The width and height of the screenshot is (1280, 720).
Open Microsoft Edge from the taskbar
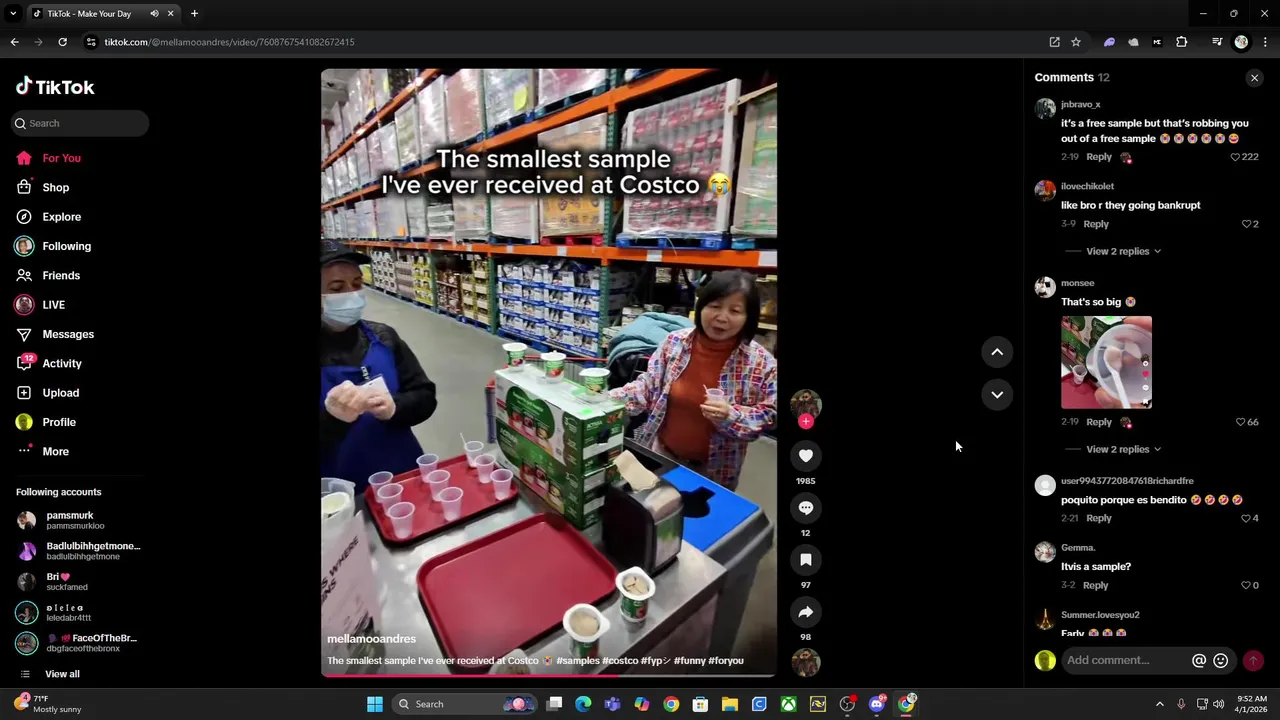coord(583,704)
